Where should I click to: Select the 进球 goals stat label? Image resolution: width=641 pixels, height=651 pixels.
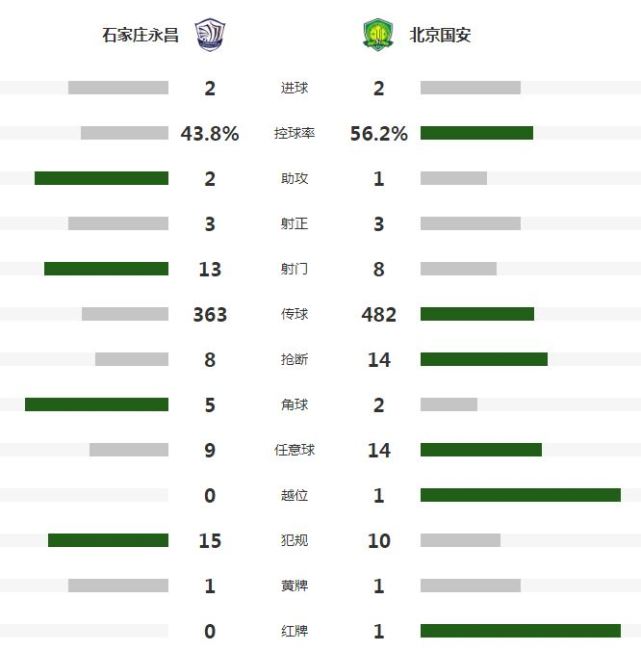point(294,88)
